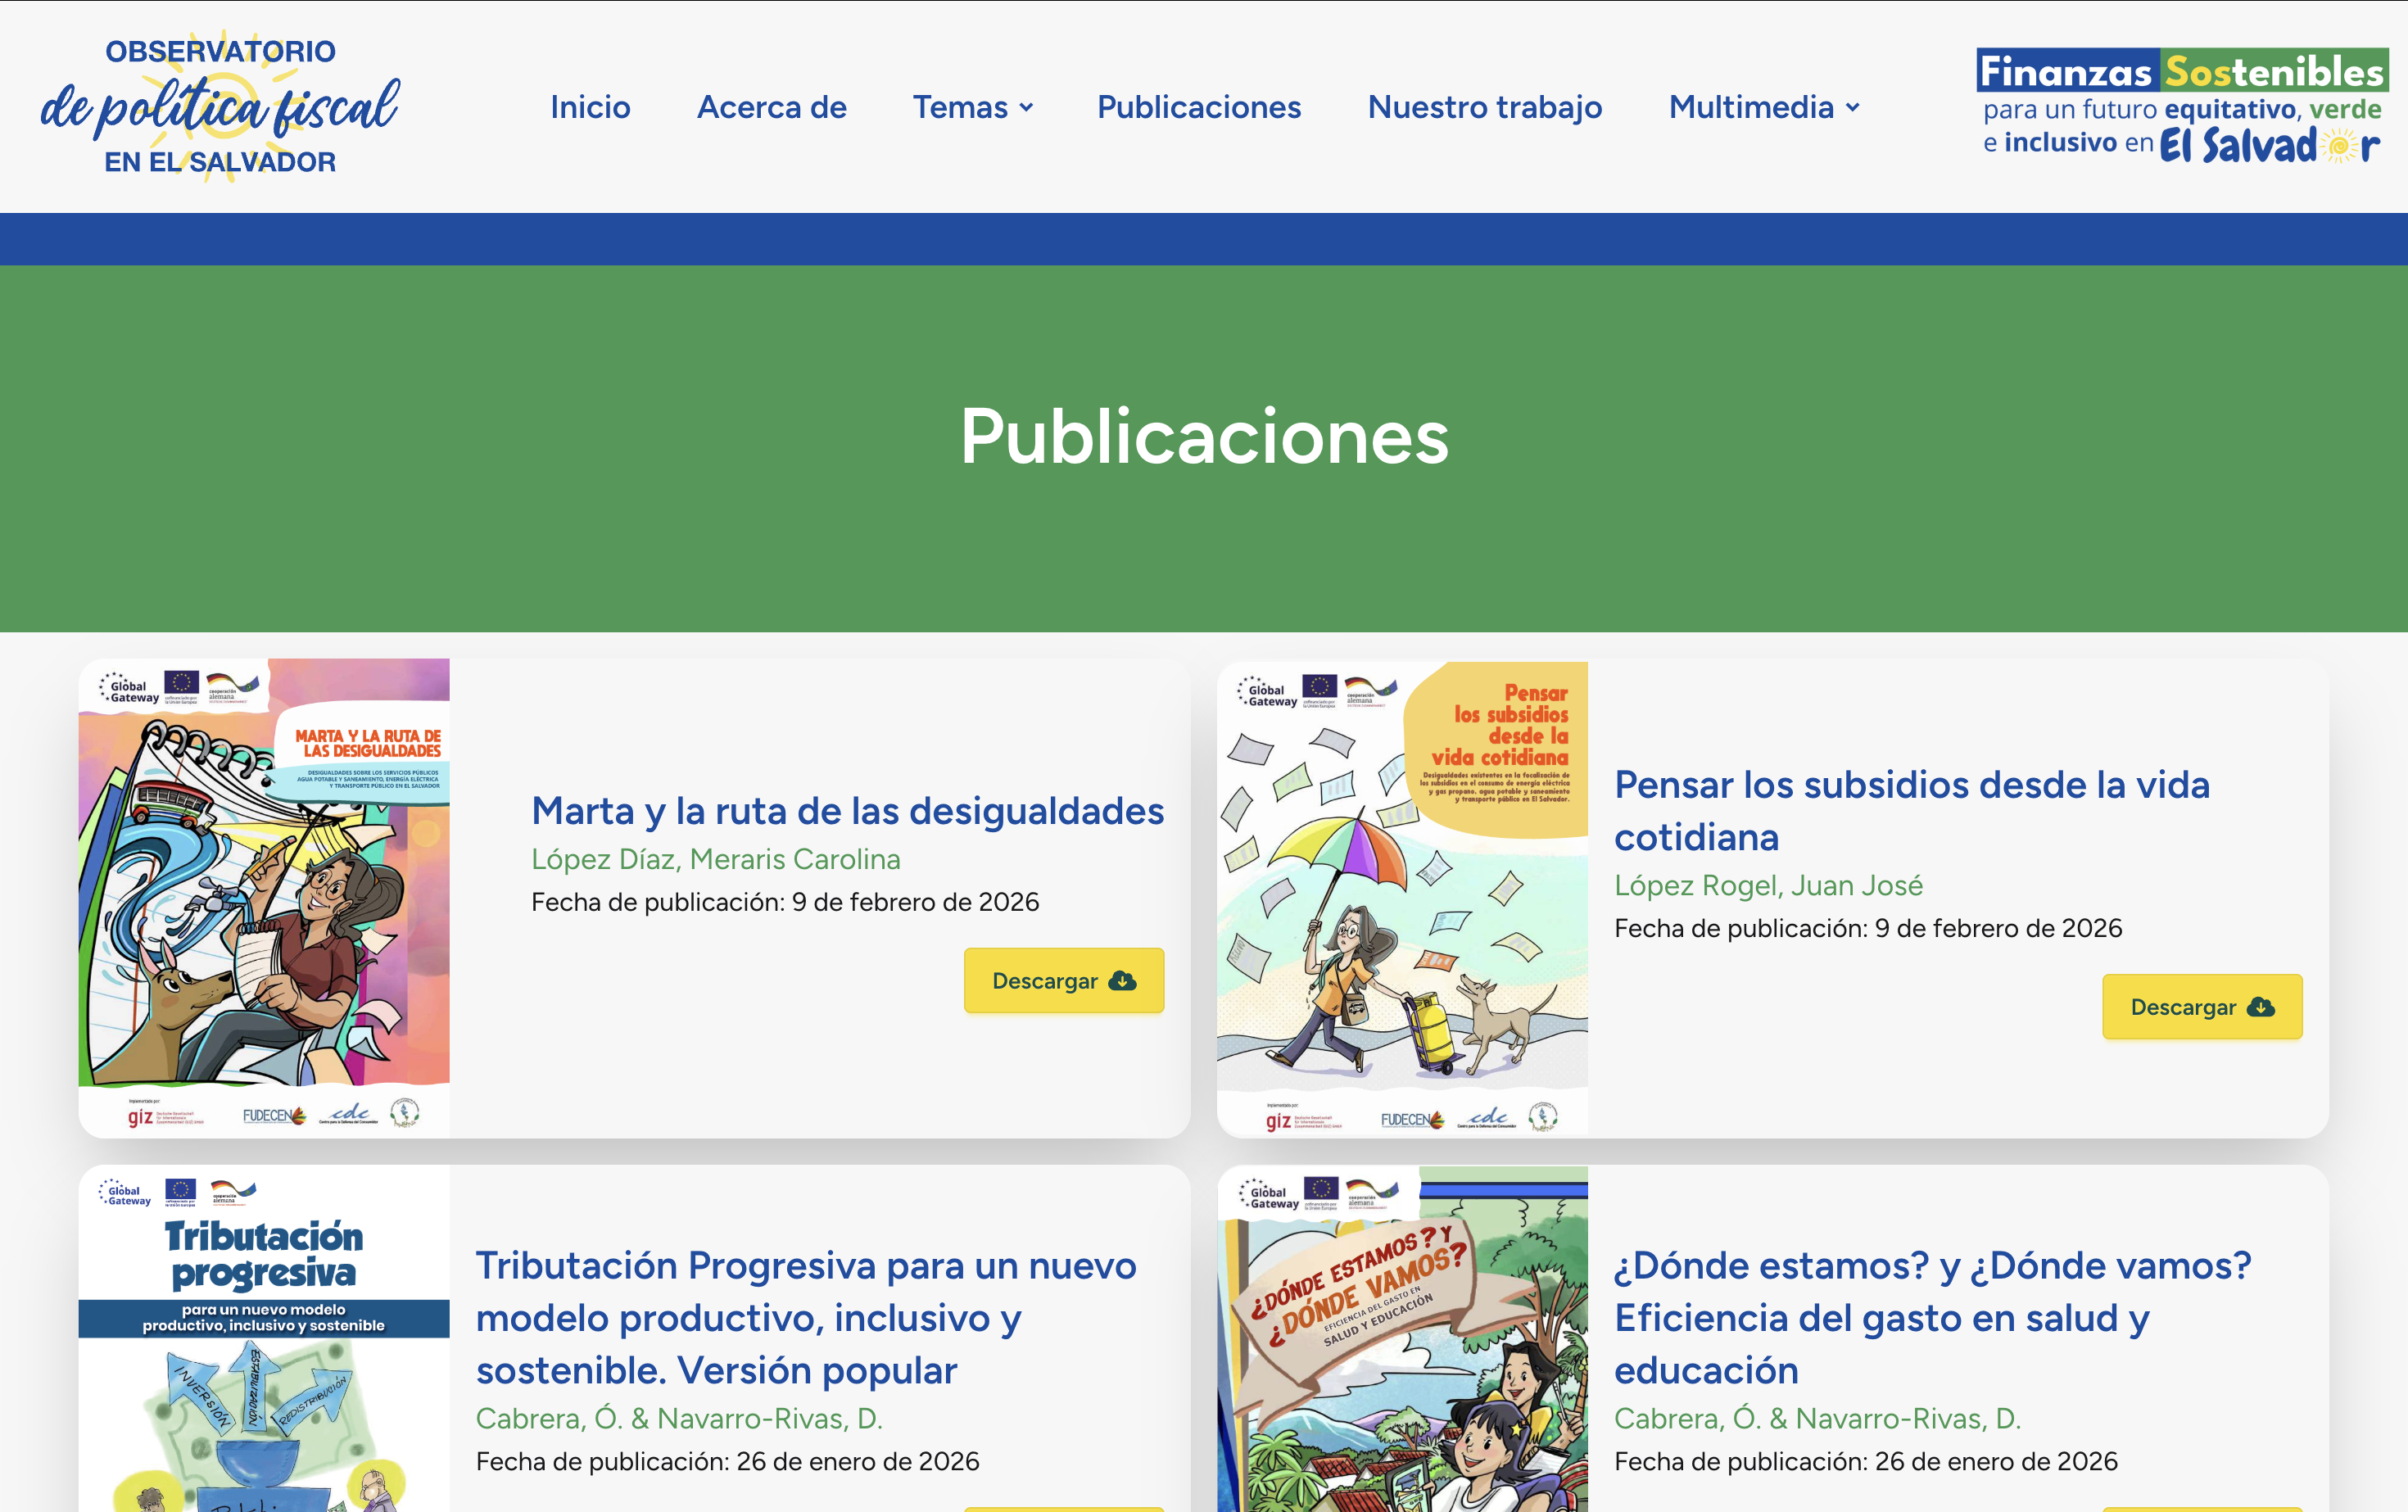This screenshot has width=2408, height=1512.
Task: Download Pensar los subsidios publication
Action: point(2202,1006)
